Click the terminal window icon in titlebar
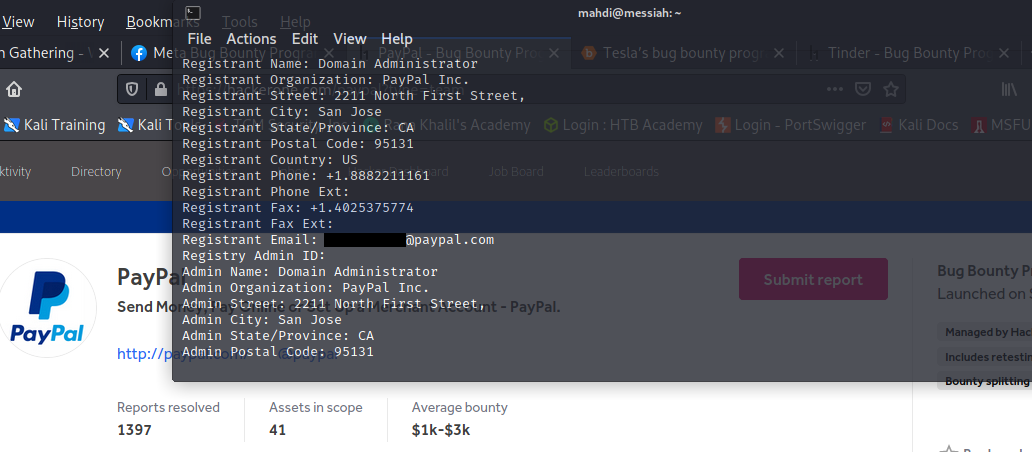The height and width of the screenshot is (452, 1032). coord(193,13)
